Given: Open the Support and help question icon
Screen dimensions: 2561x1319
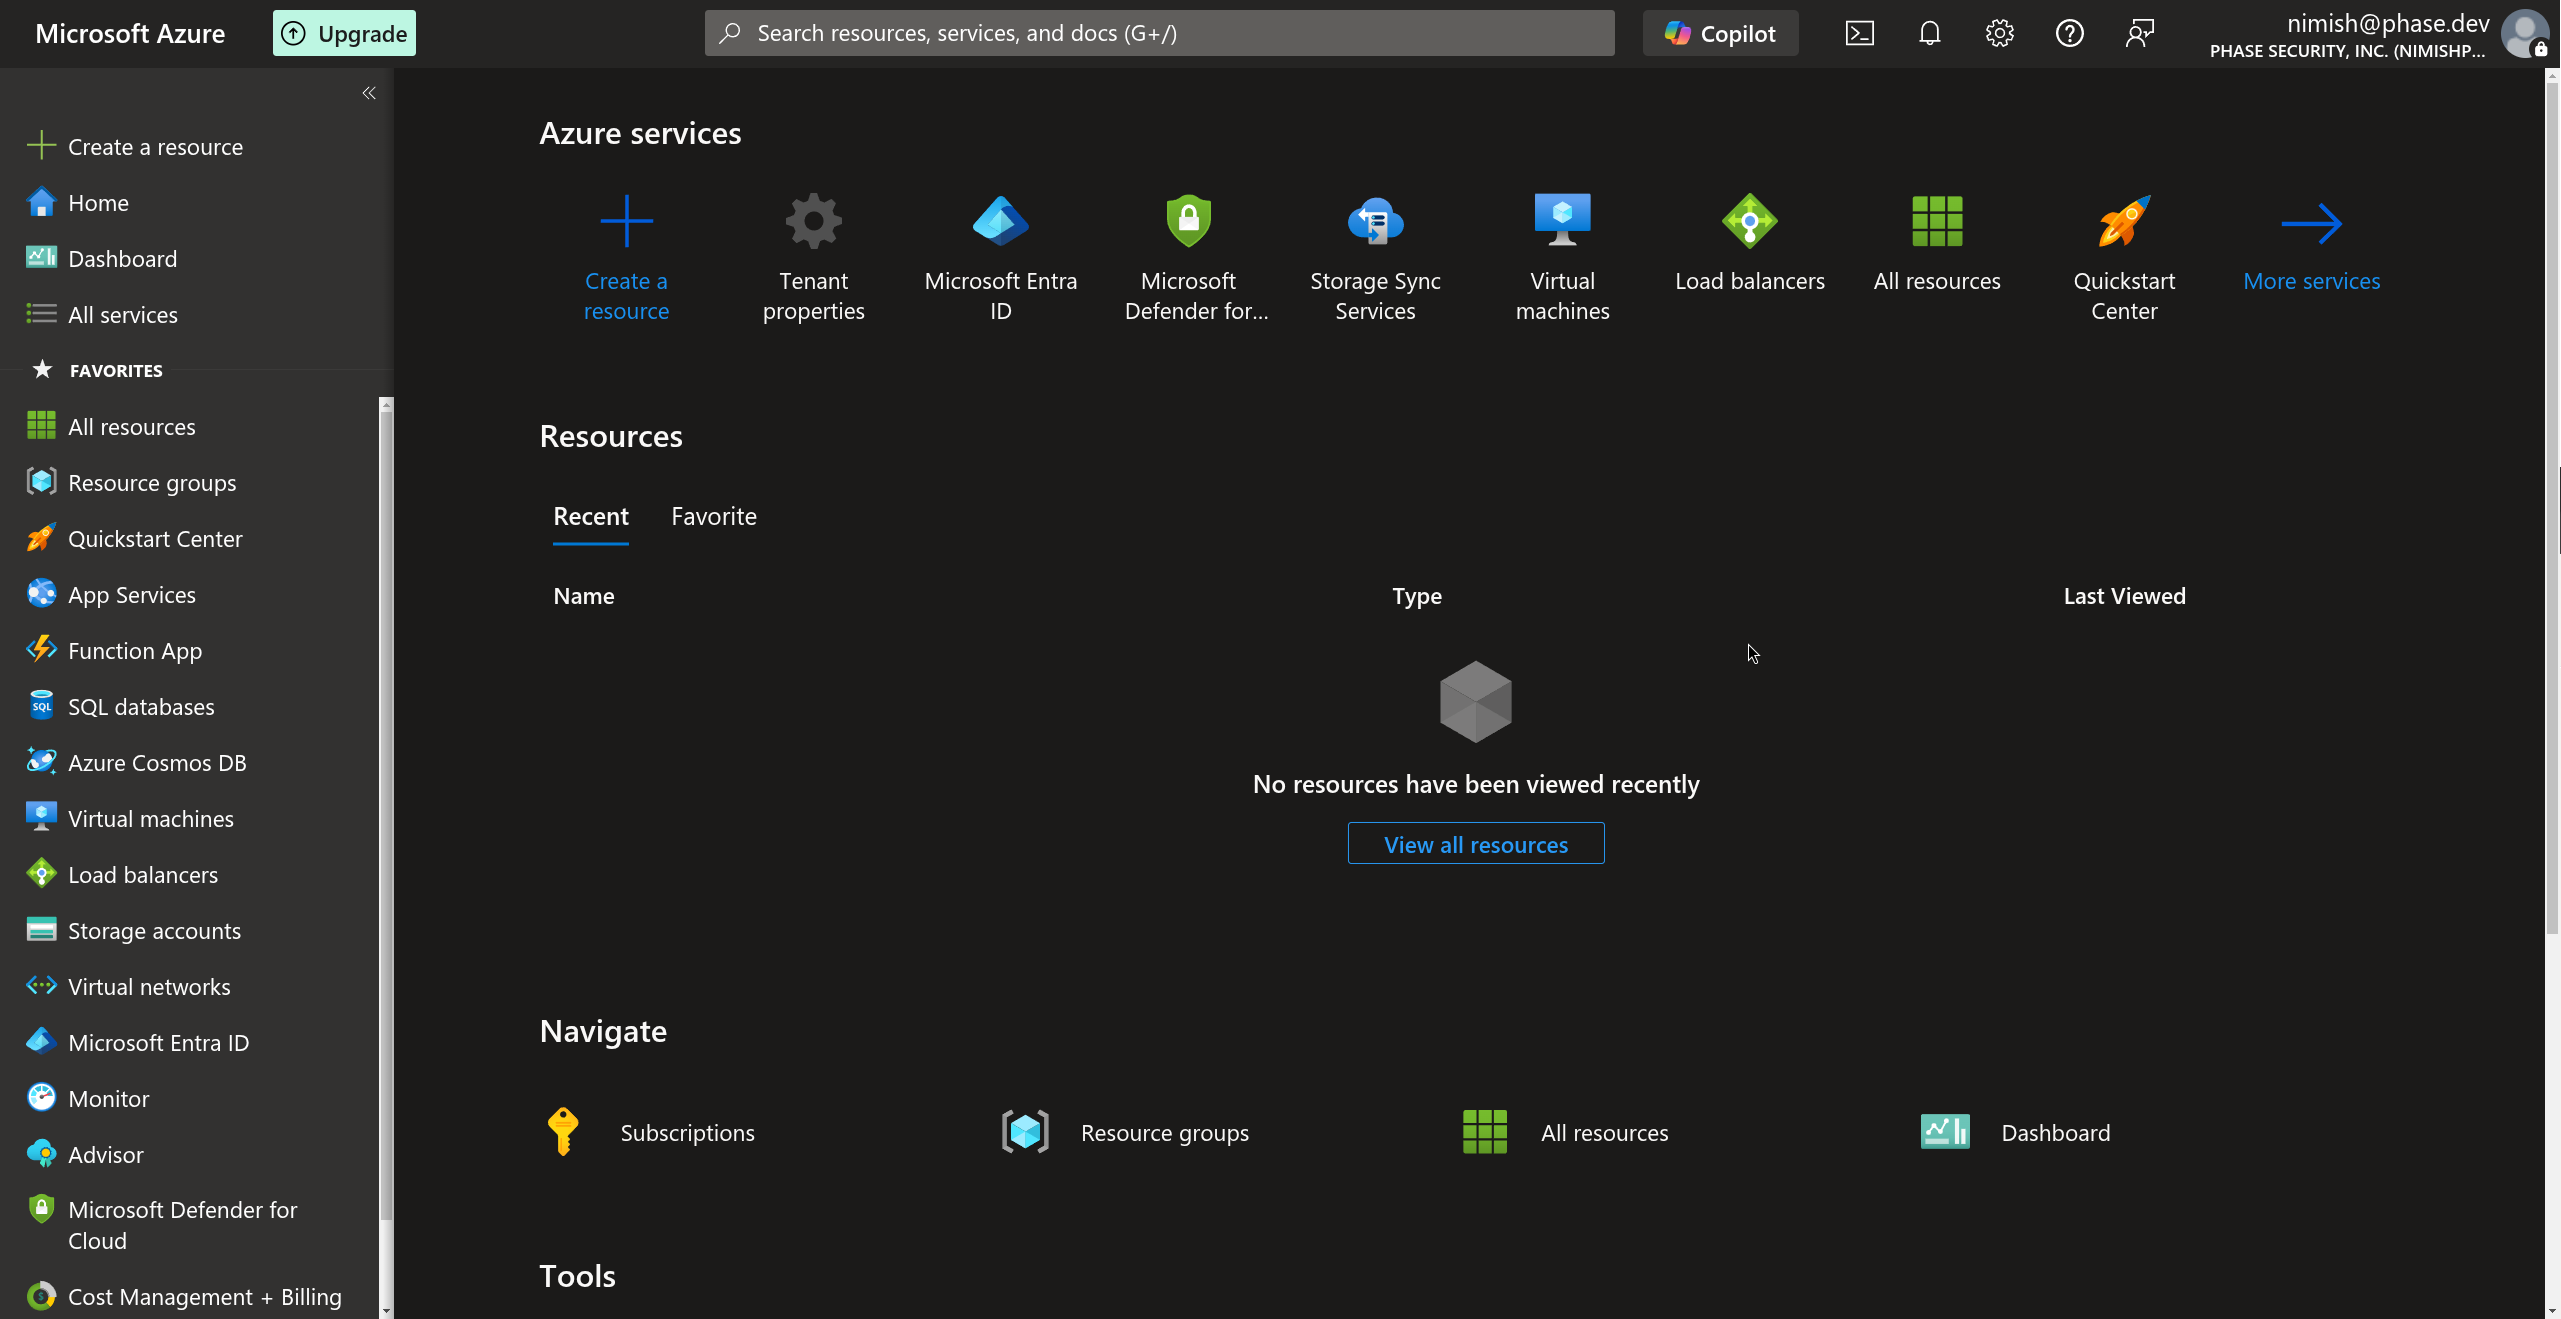Looking at the screenshot, I should pyautogui.click(x=2069, y=33).
